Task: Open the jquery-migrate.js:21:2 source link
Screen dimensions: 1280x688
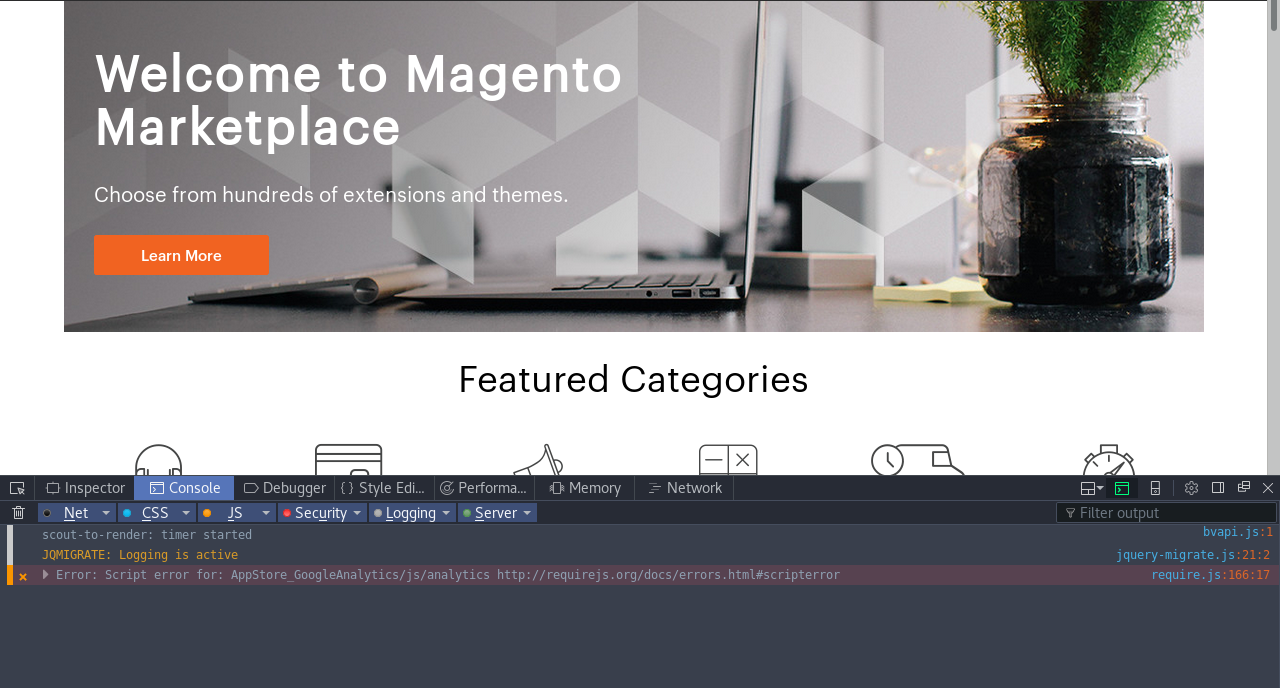Action: 1193,555
